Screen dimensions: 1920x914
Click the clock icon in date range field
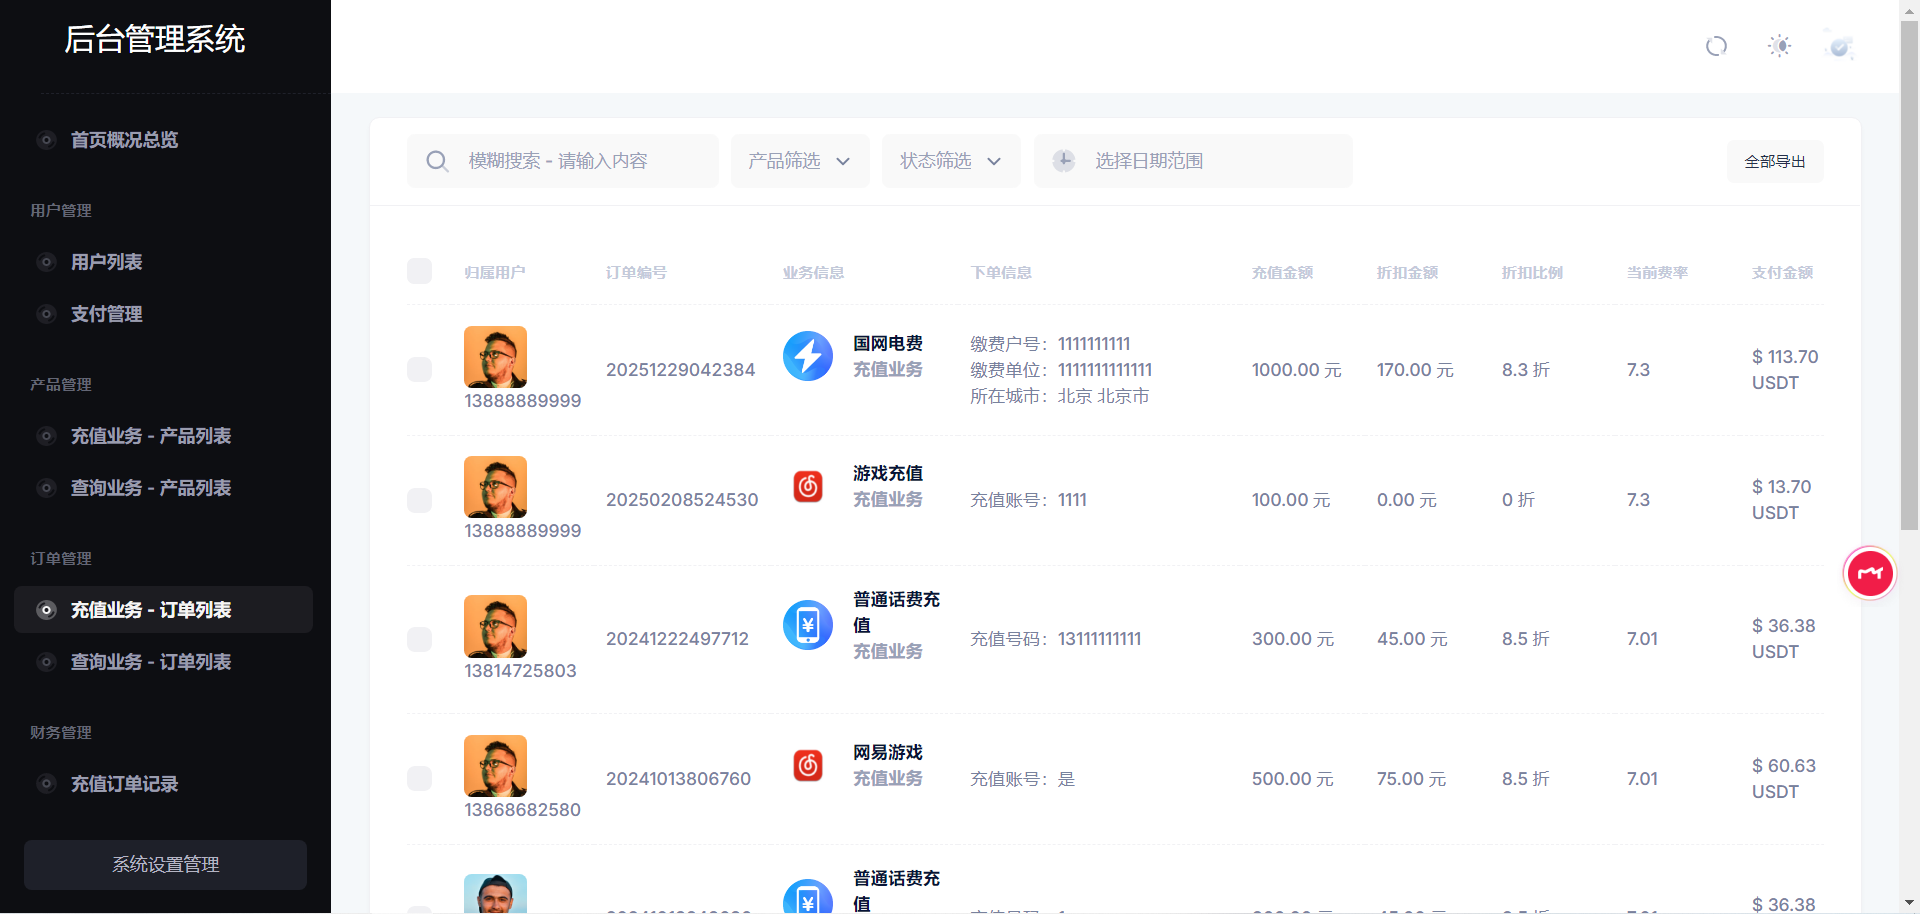(x=1063, y=161)
